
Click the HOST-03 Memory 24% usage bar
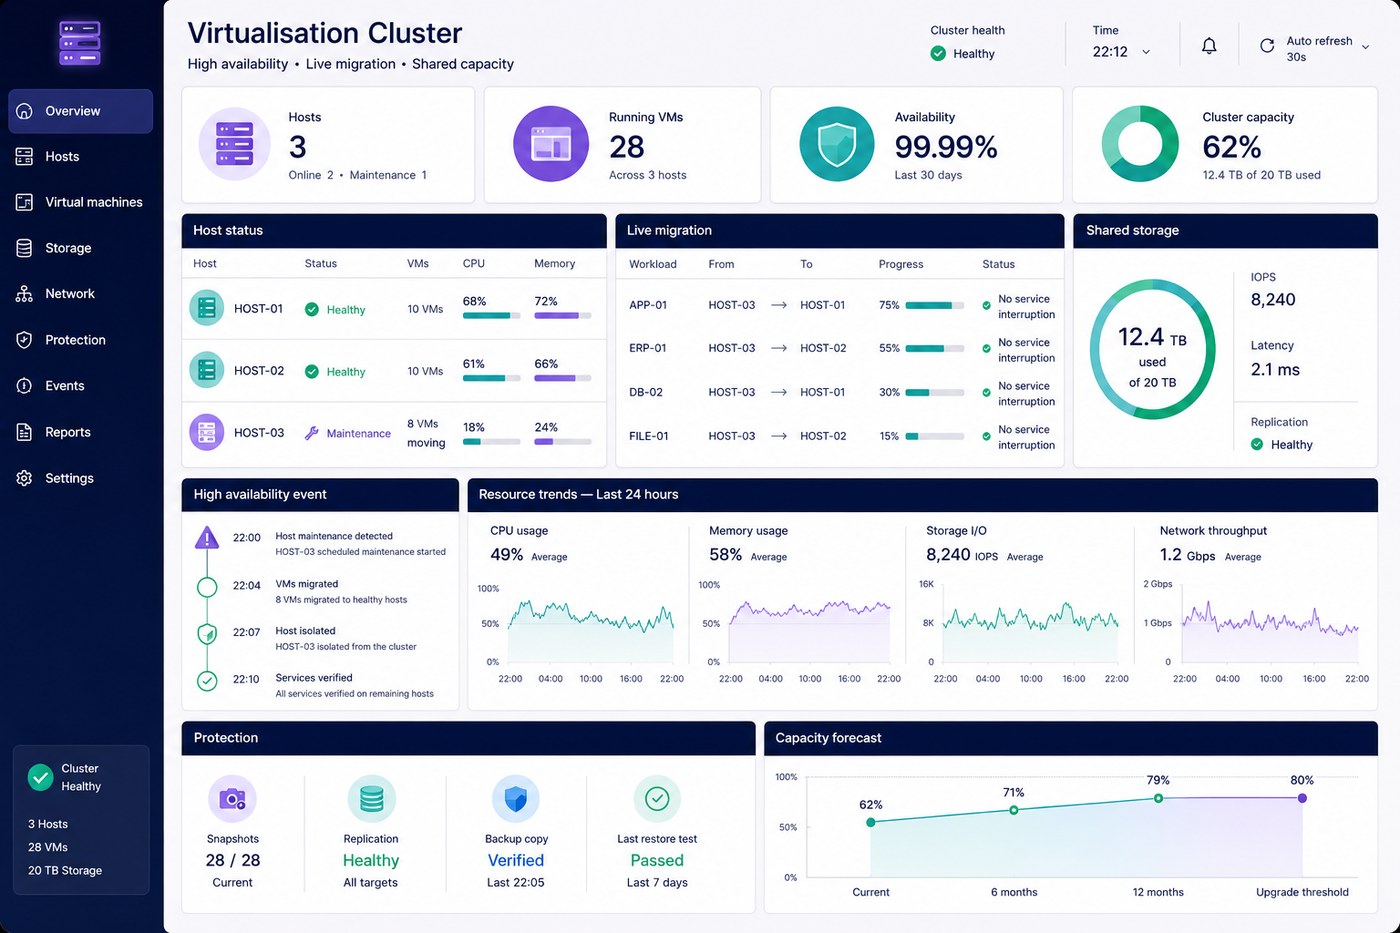(x=563, y=441)
